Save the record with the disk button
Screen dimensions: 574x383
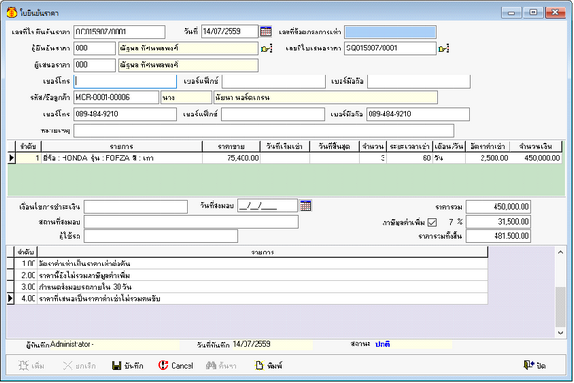coord(128,365)
